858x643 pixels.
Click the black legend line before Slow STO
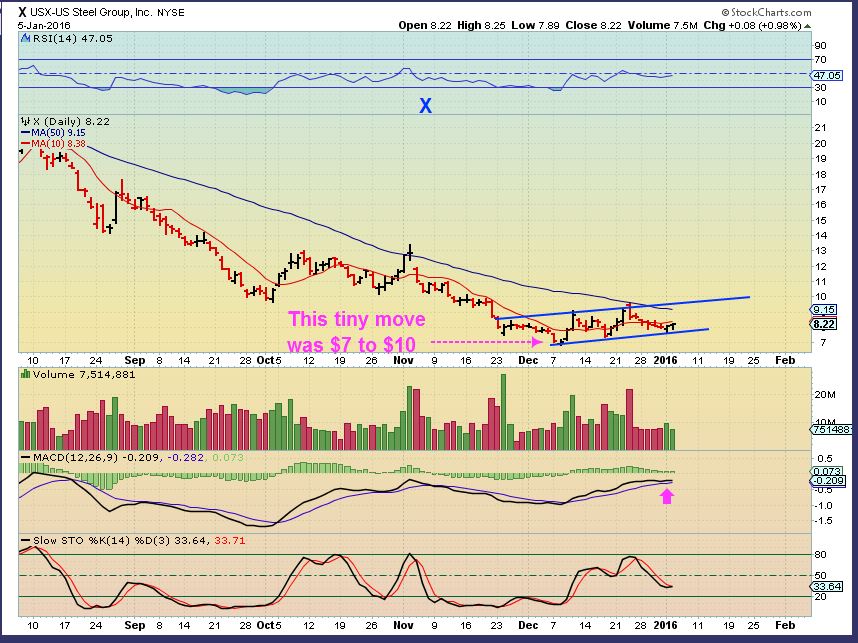tap(25, 541)
